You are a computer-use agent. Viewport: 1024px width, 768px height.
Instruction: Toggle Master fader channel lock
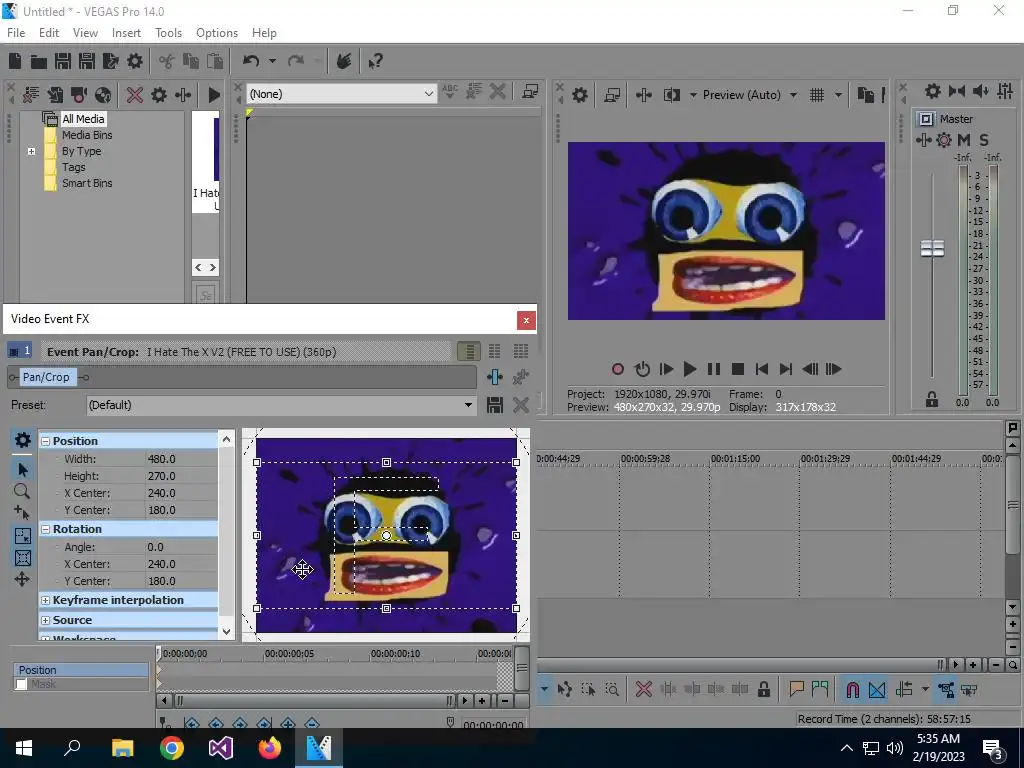tap(932, 399)
